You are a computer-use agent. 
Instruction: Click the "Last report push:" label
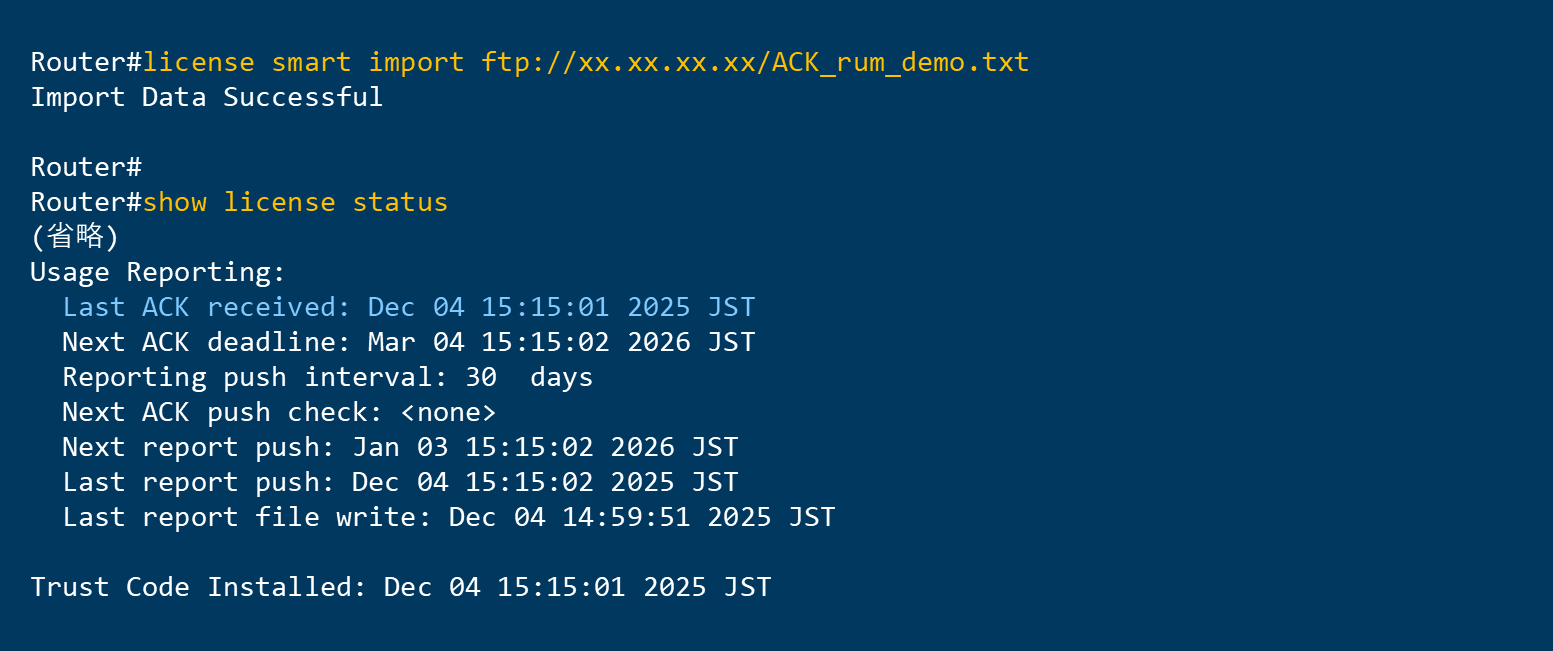coord(199,482)
